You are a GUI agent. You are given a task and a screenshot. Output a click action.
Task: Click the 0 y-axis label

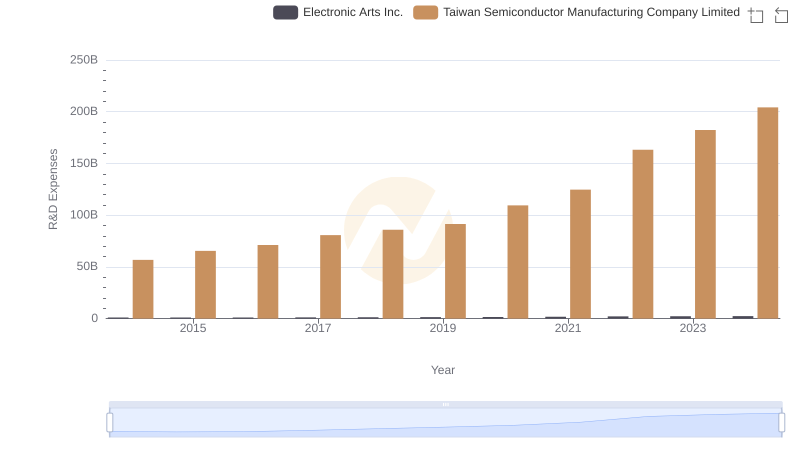pos(94,318)
